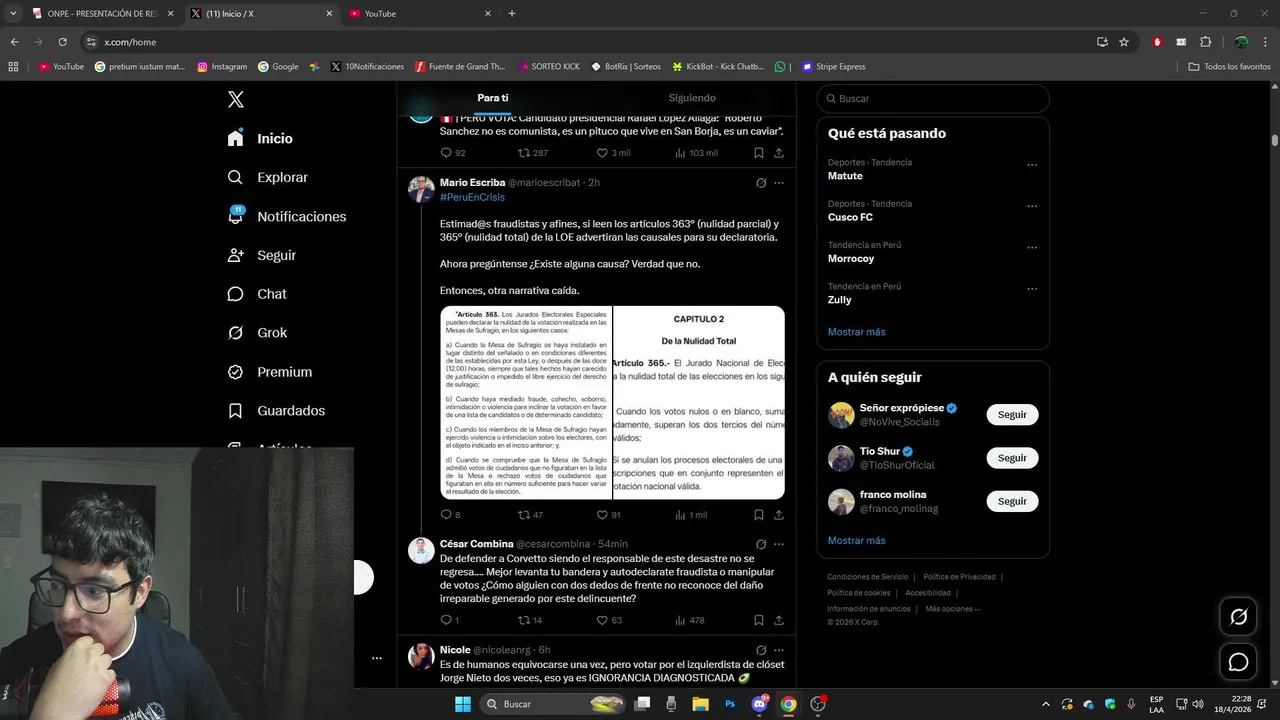Click the Windows Start button
1280x720 pixels.
coord(462,704)
